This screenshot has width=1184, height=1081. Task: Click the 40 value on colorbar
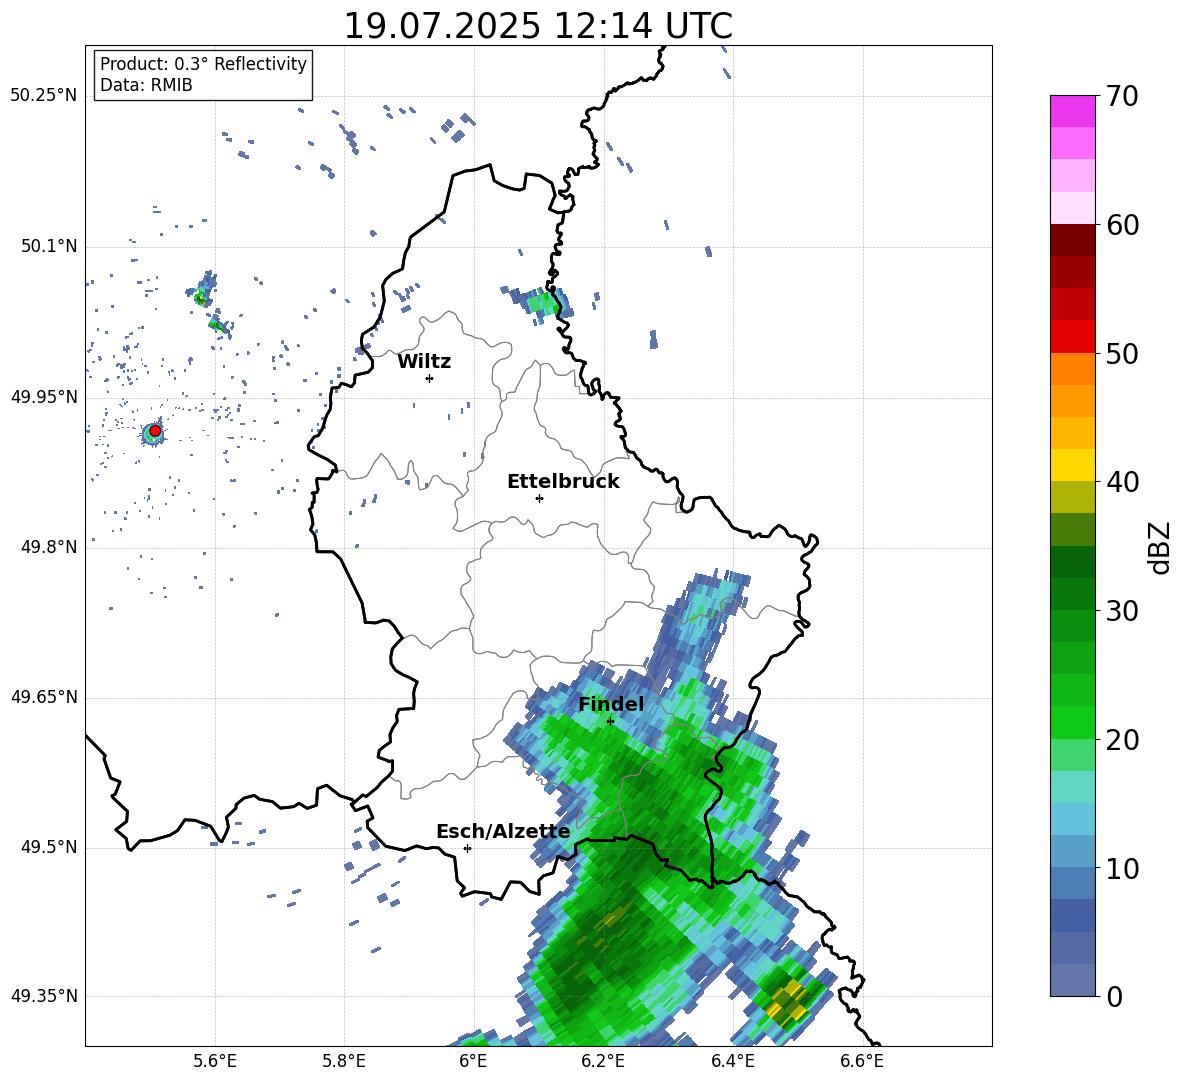[x=1122, y=482]
